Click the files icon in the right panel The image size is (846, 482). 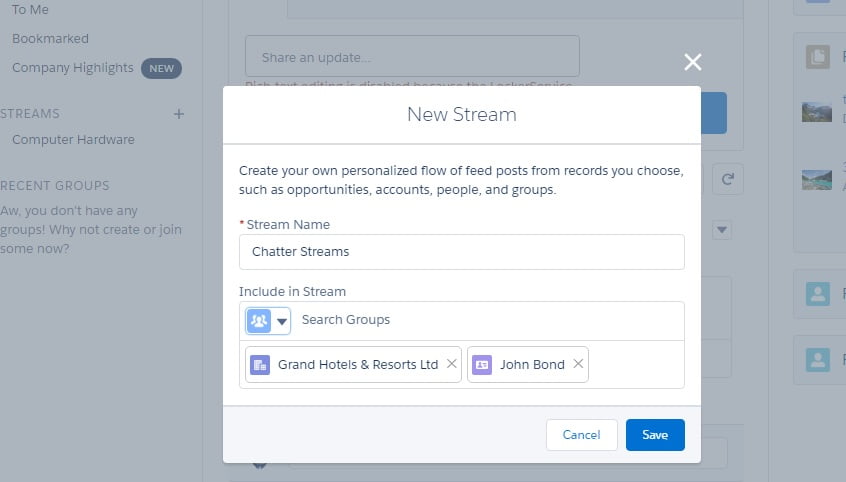pyautogui.click(x=818, y=57)
